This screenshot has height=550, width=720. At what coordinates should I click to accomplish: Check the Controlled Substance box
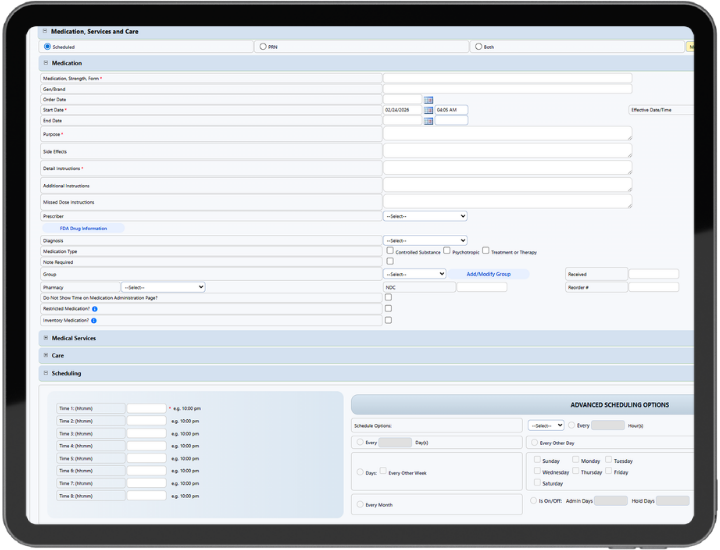click(390, 251)
